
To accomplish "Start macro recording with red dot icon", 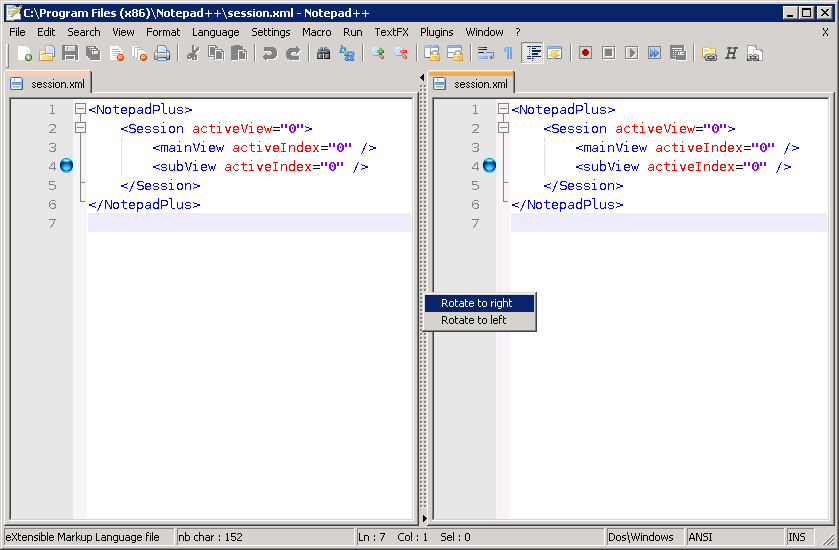I will pos(585,53).
